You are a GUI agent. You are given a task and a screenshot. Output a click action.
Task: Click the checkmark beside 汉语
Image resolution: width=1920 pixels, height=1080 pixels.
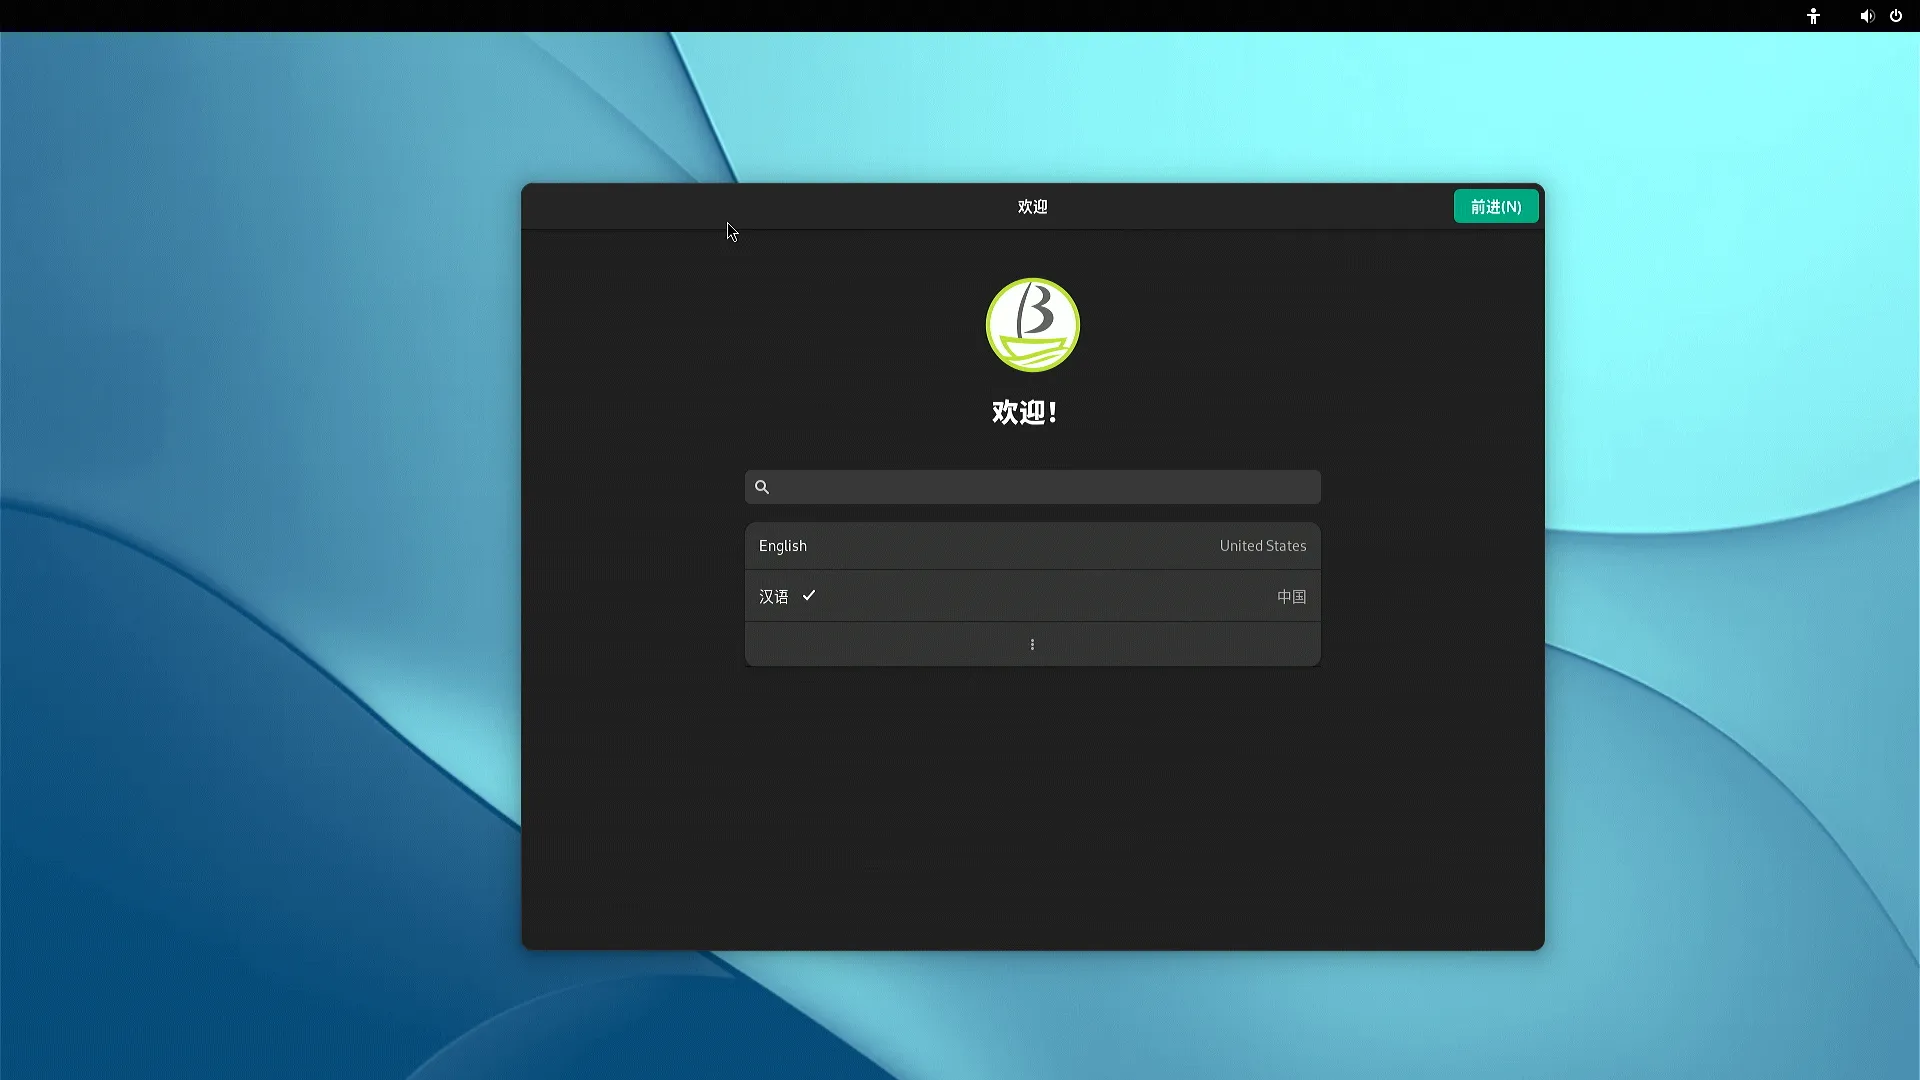click(x=809, y=596)
